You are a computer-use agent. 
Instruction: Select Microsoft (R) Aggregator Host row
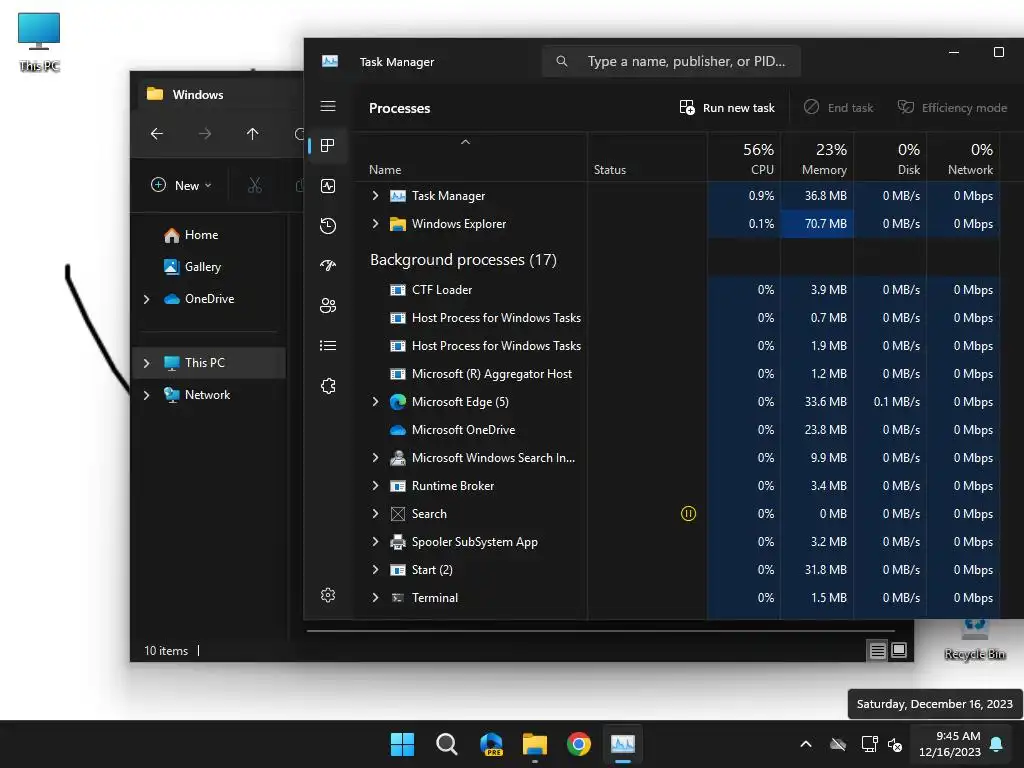click(x=677, y=374)
